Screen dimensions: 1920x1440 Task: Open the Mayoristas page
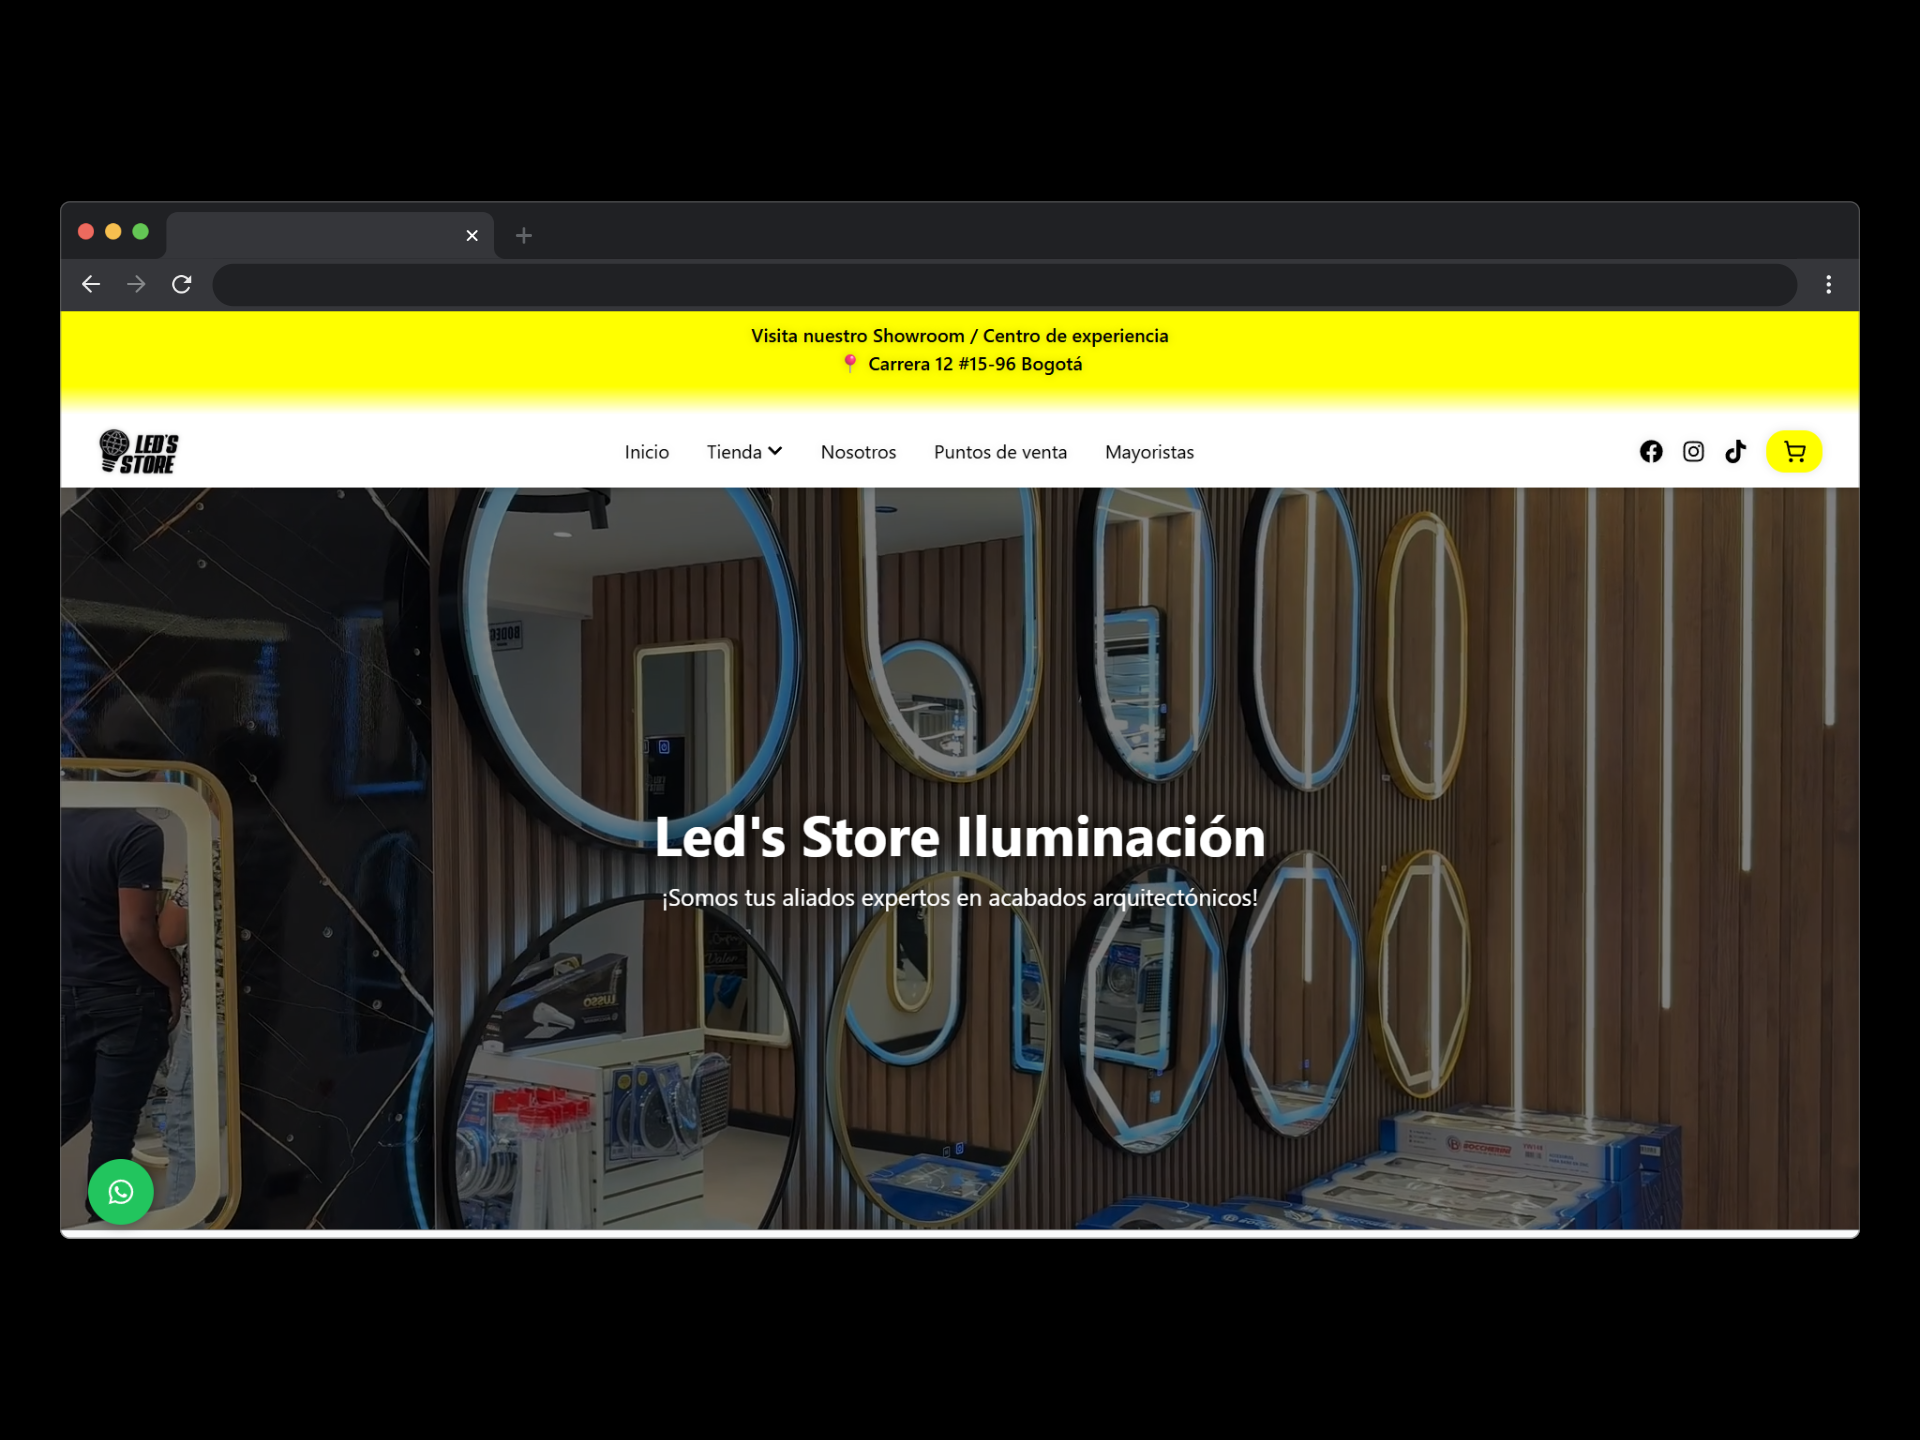click(x=1149, y=452)
